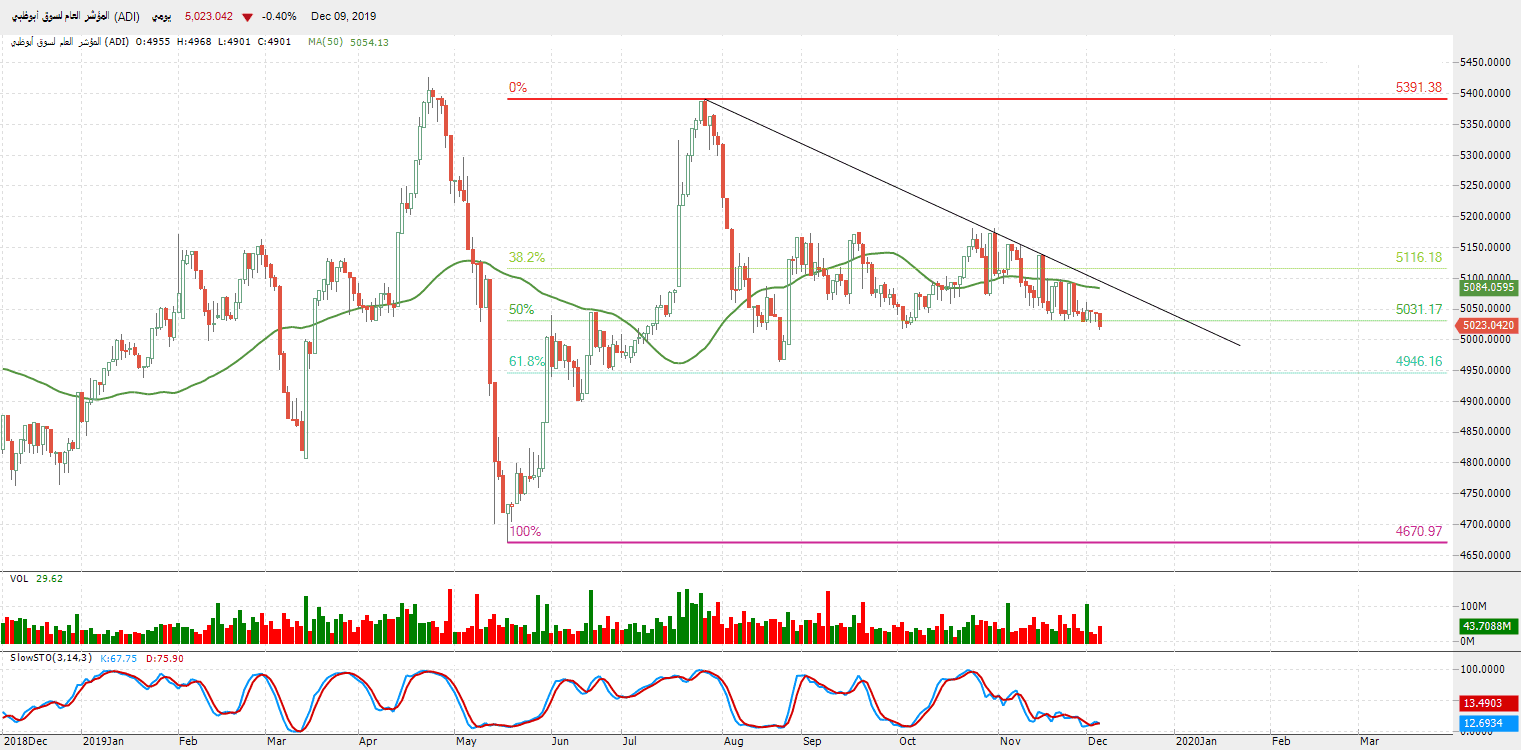Click the MA(50) indicator label
This screenshot has height=750, width=1521.
coord(326,42)
